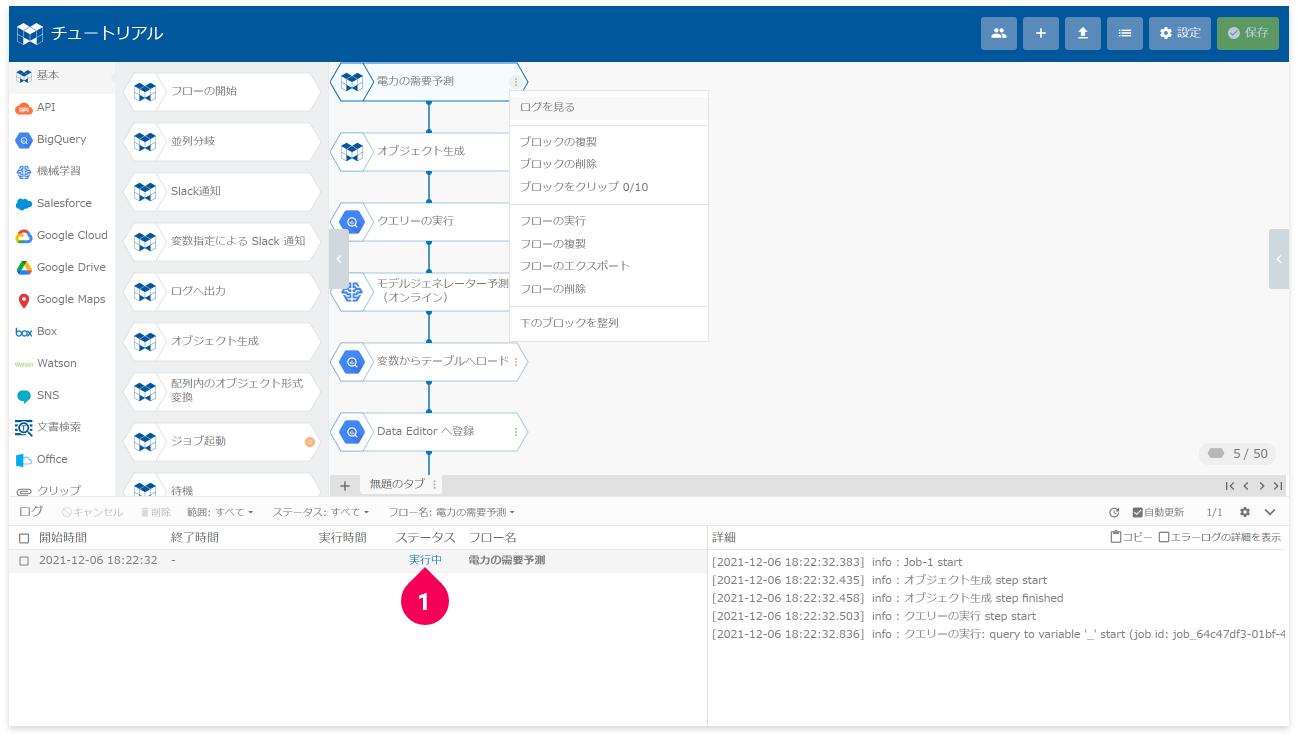Screen dimensions: 1298x738
Task: Add a new tab with the plus button
Action: point(344,485)
